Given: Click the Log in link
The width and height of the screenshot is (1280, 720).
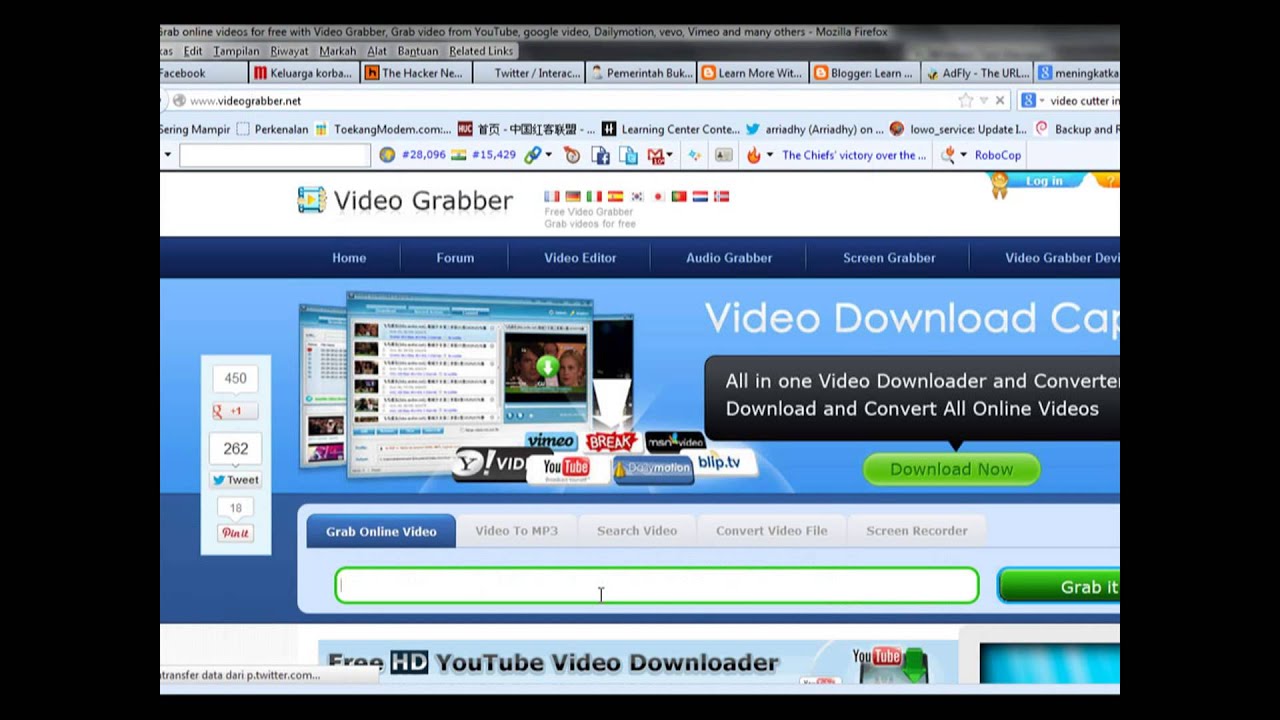Looking at the screenshot, I should click(1043, 181).
